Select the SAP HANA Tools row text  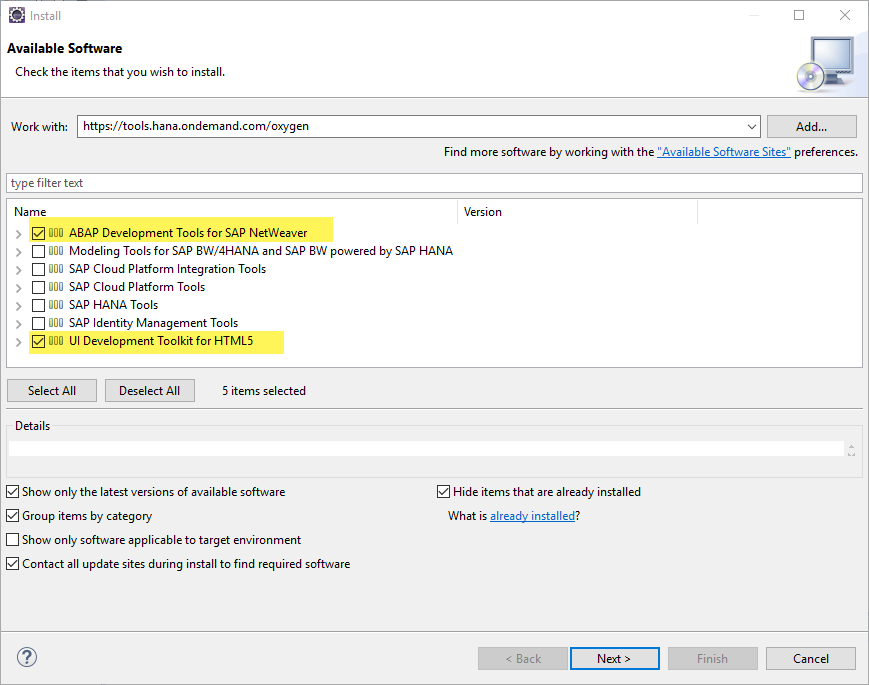[x=114, y=305]
